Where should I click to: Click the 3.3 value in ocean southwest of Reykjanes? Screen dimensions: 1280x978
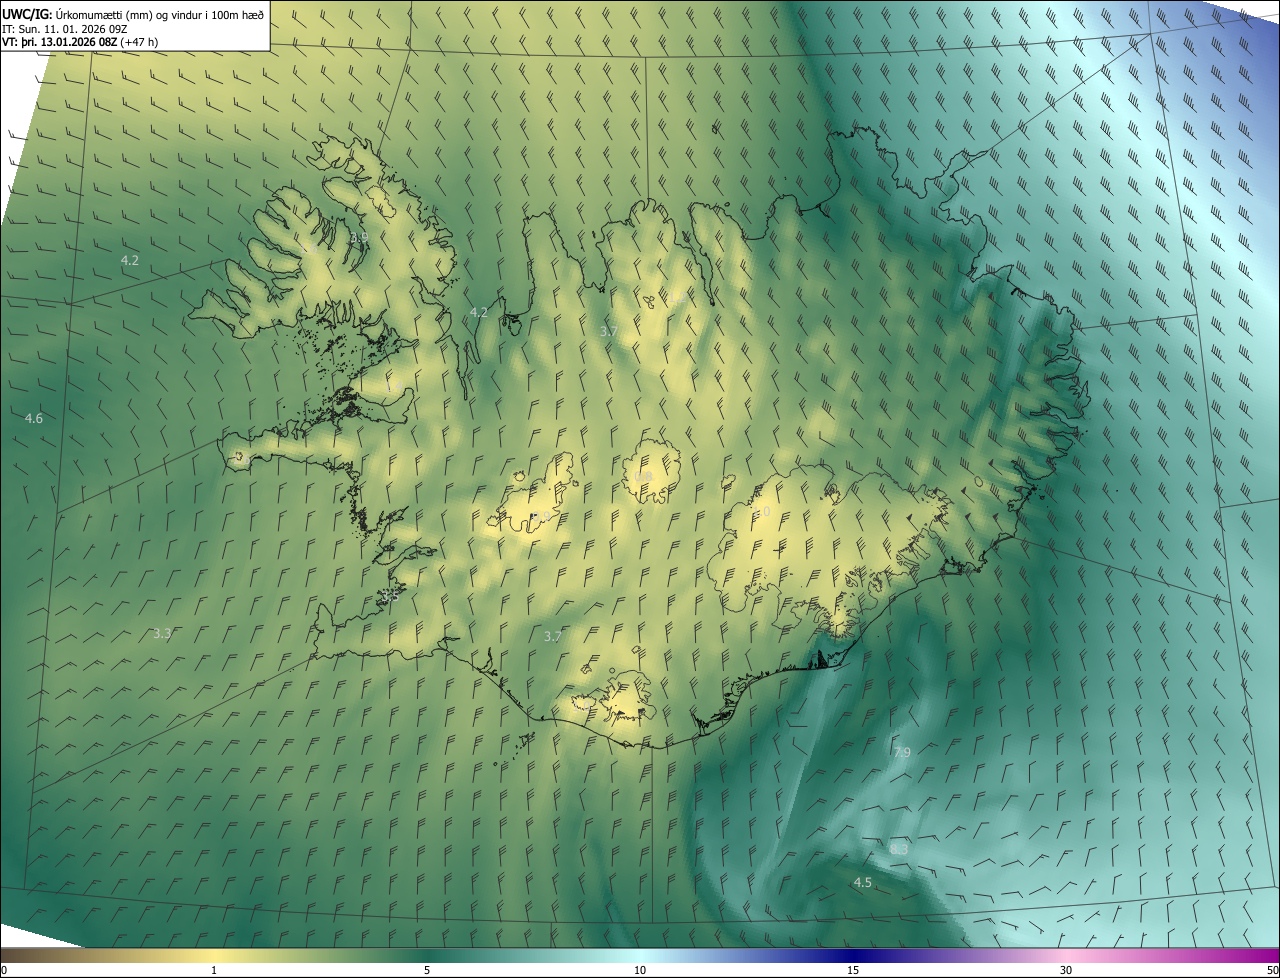click(x=162, y=634)
